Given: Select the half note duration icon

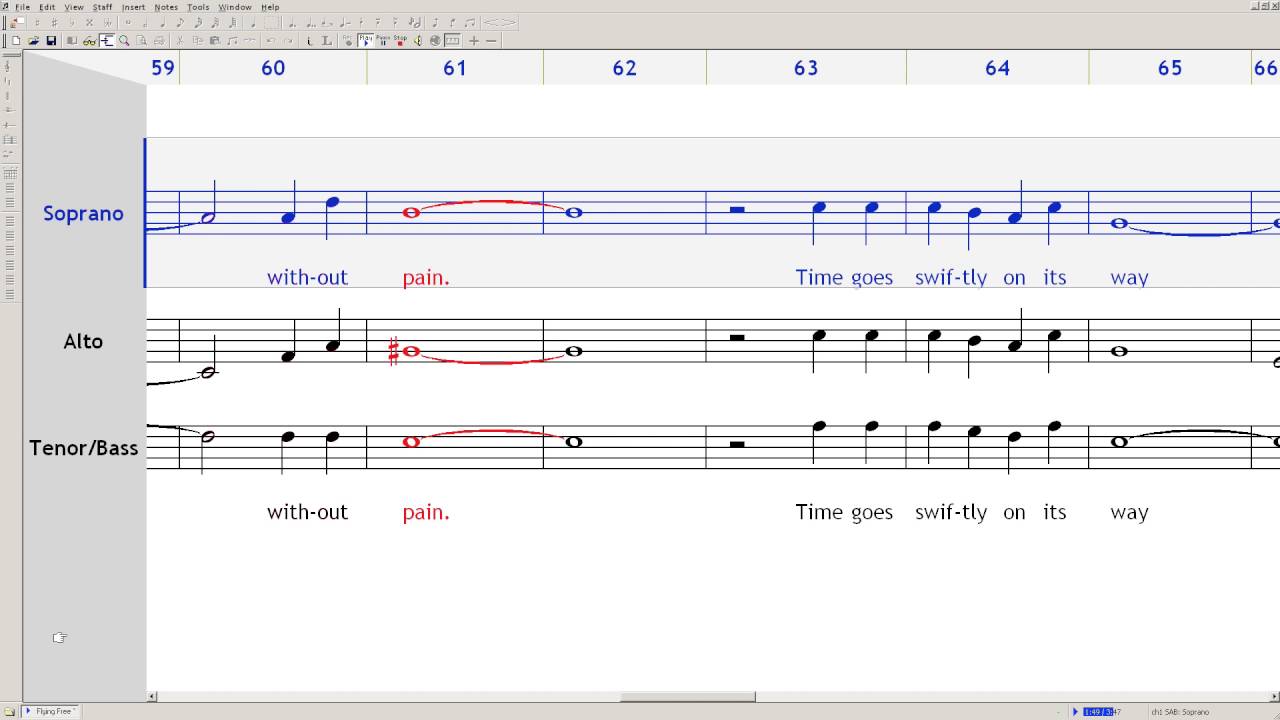Looking at the screenshot, I should [x=145, y=22].
